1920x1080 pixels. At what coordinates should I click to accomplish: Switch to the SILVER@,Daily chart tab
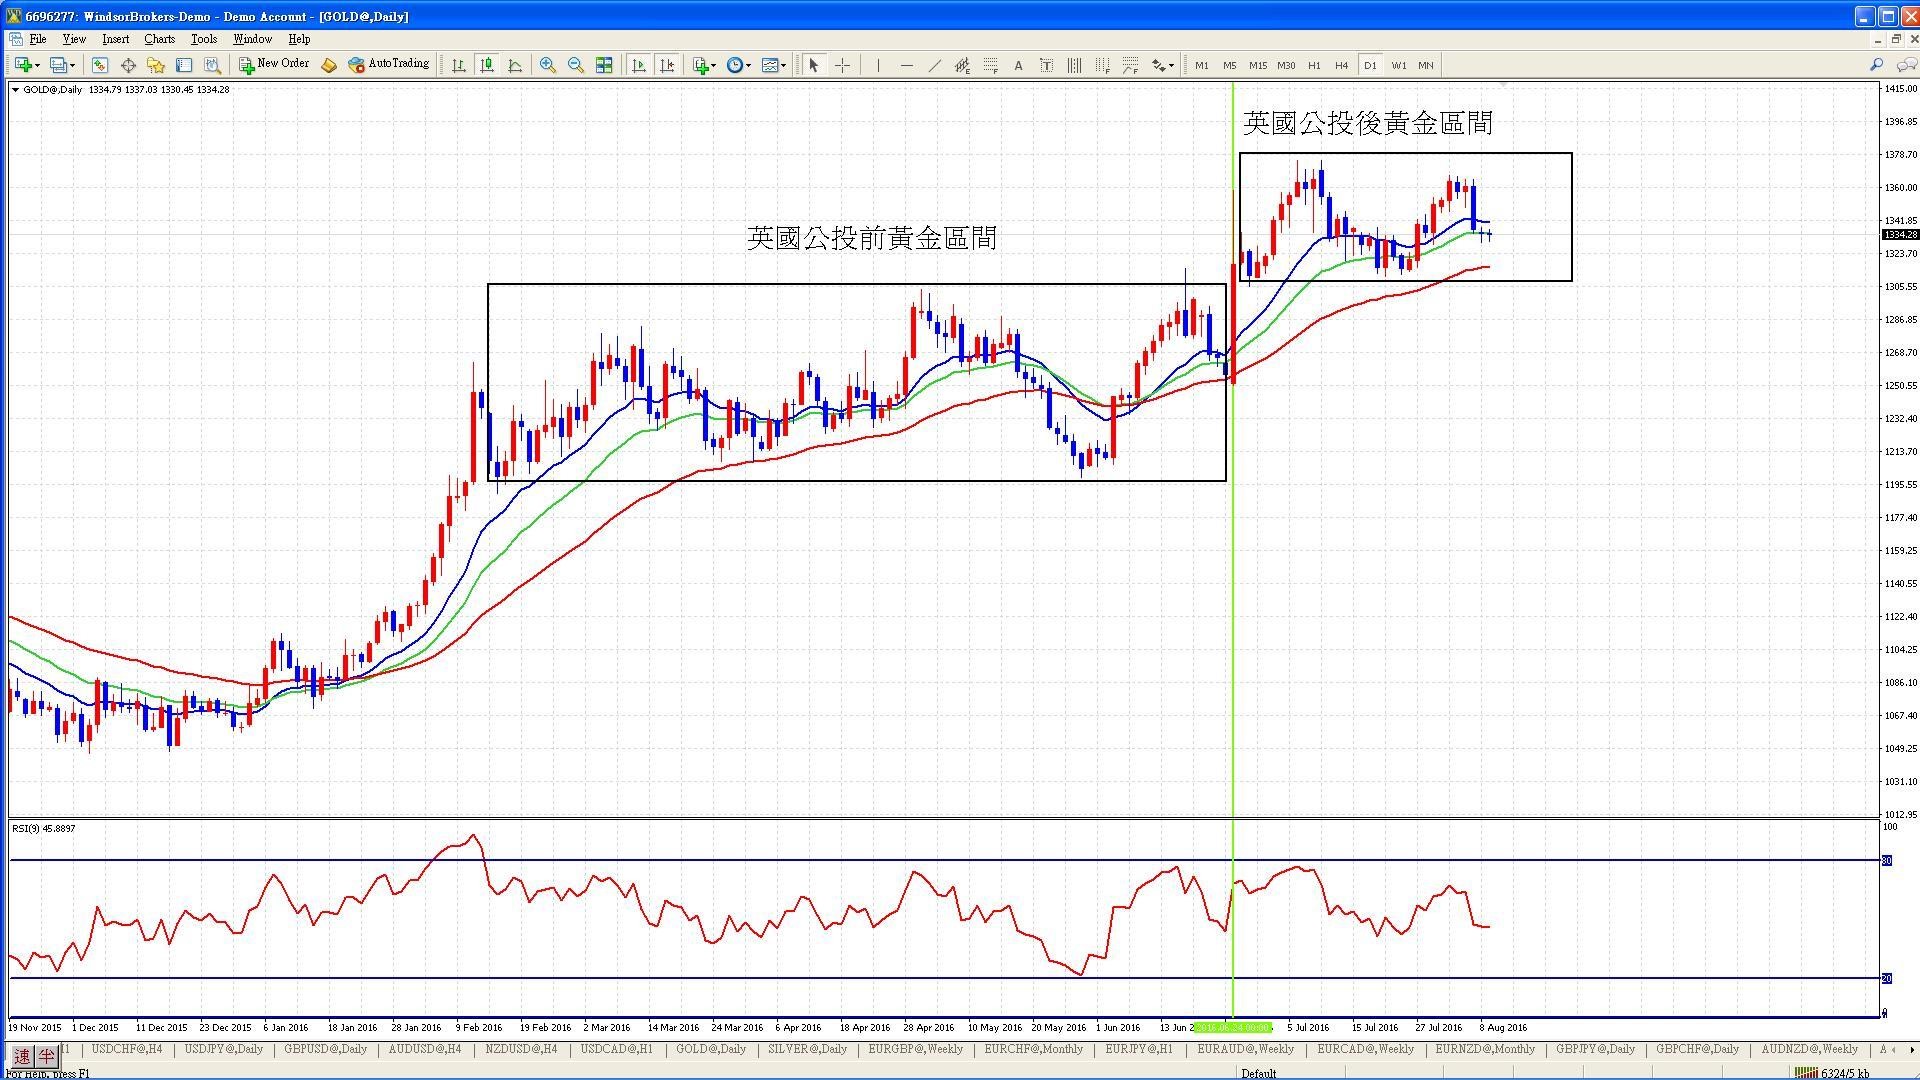(807, 1049)
